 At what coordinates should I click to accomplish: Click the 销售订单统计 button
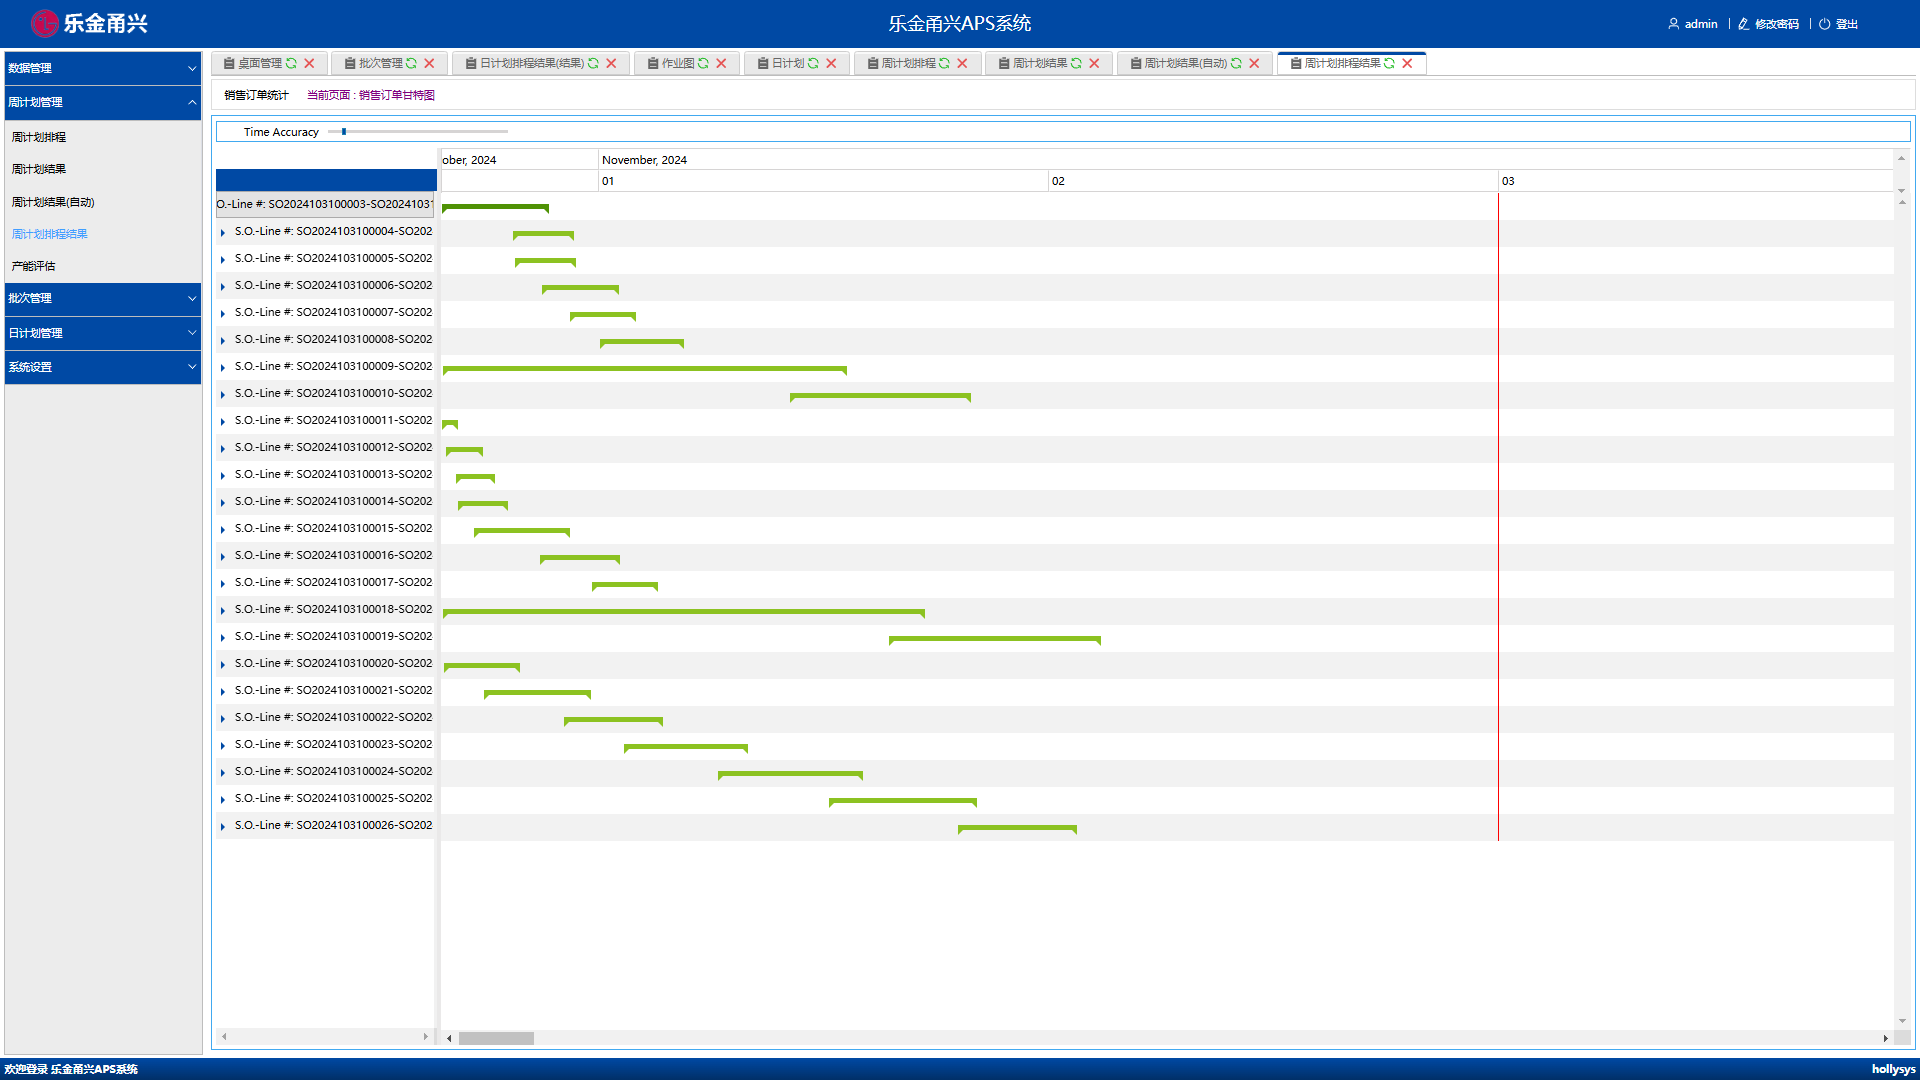coord(256,95)
